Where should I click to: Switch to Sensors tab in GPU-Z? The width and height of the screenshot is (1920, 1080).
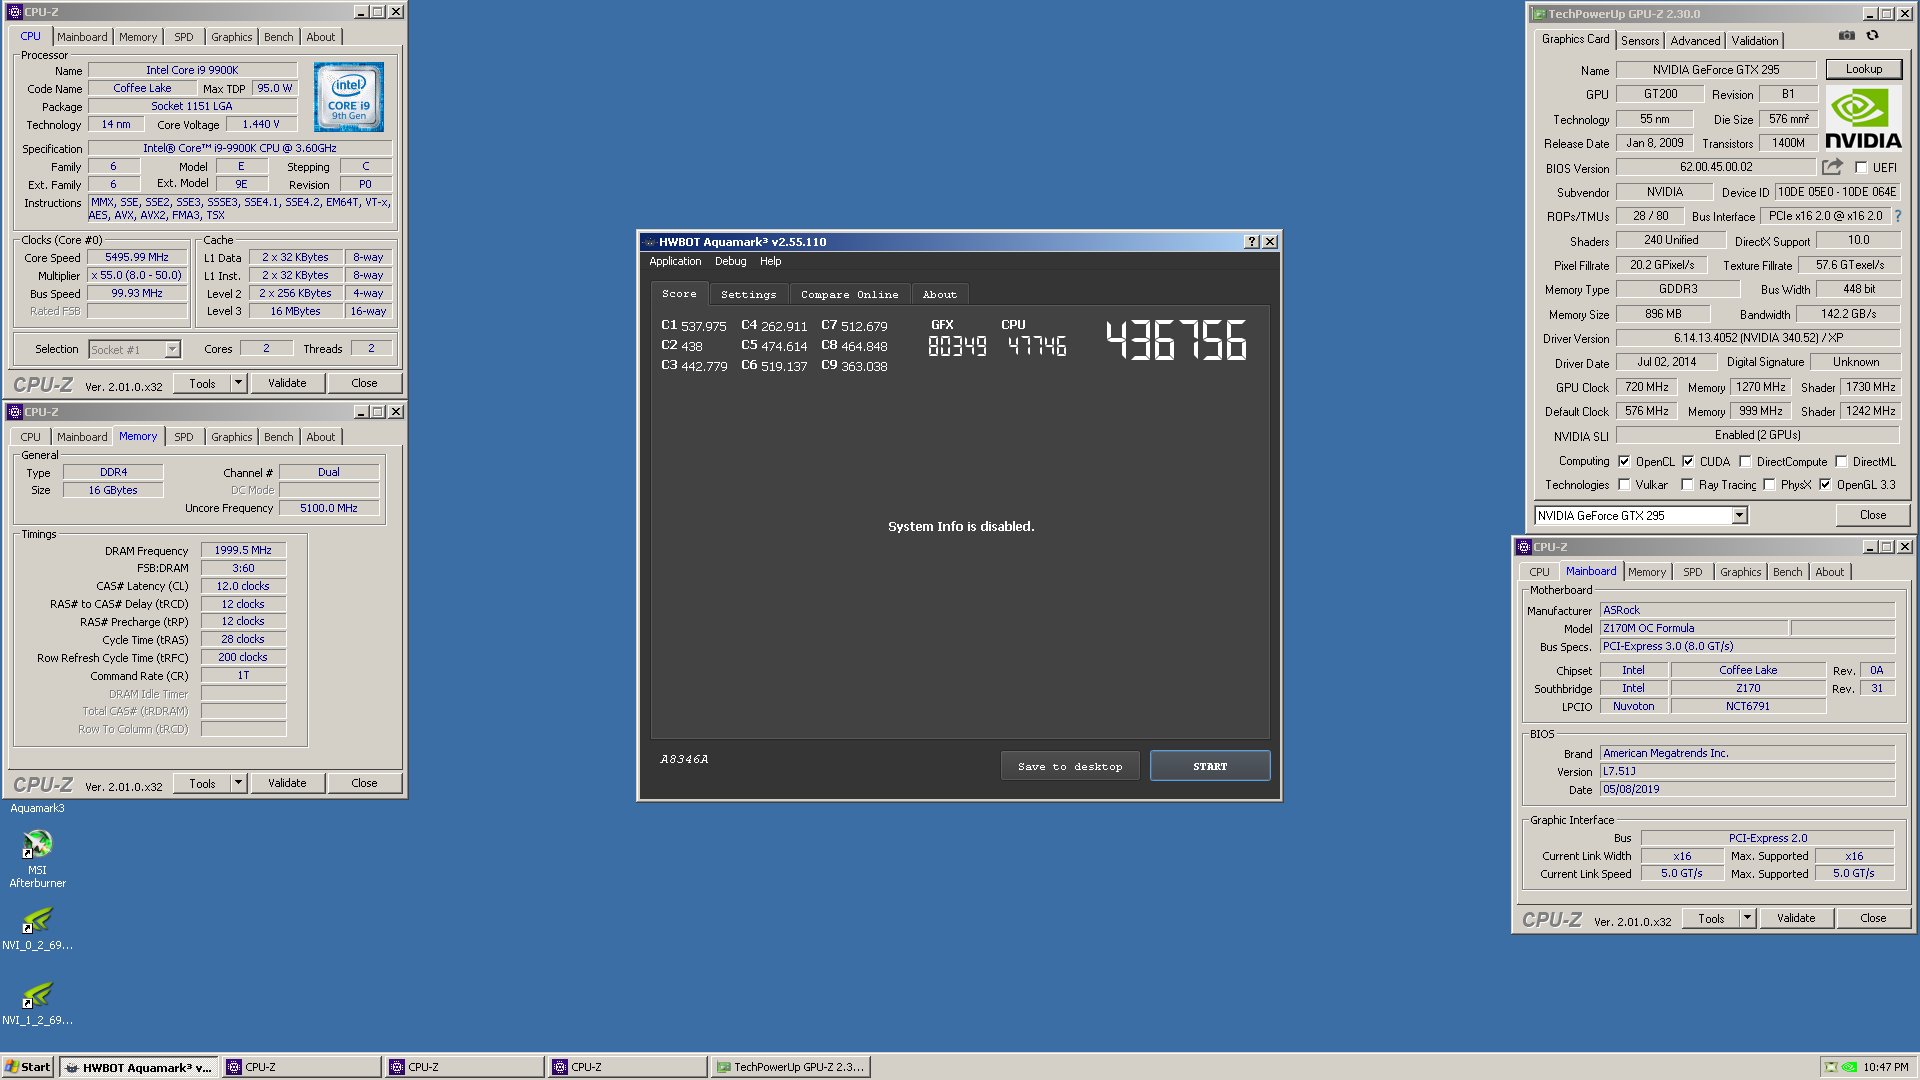pyautogui.click(x=1640, y=41)
